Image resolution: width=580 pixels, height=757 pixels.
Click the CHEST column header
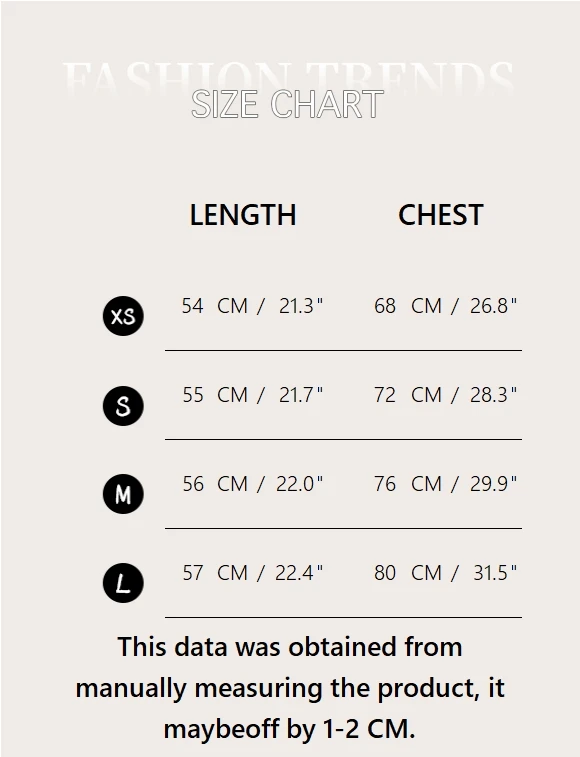440,215
